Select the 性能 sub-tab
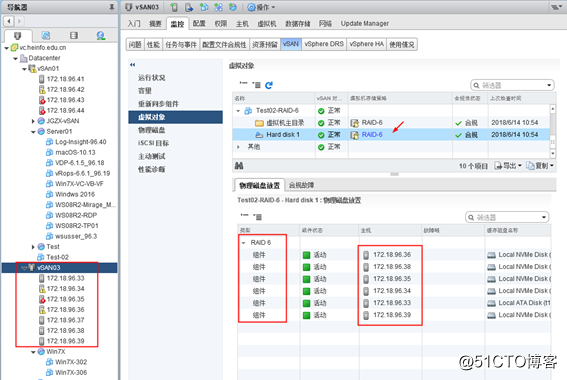This screenshot has height=380, width=567. (153, 44)
